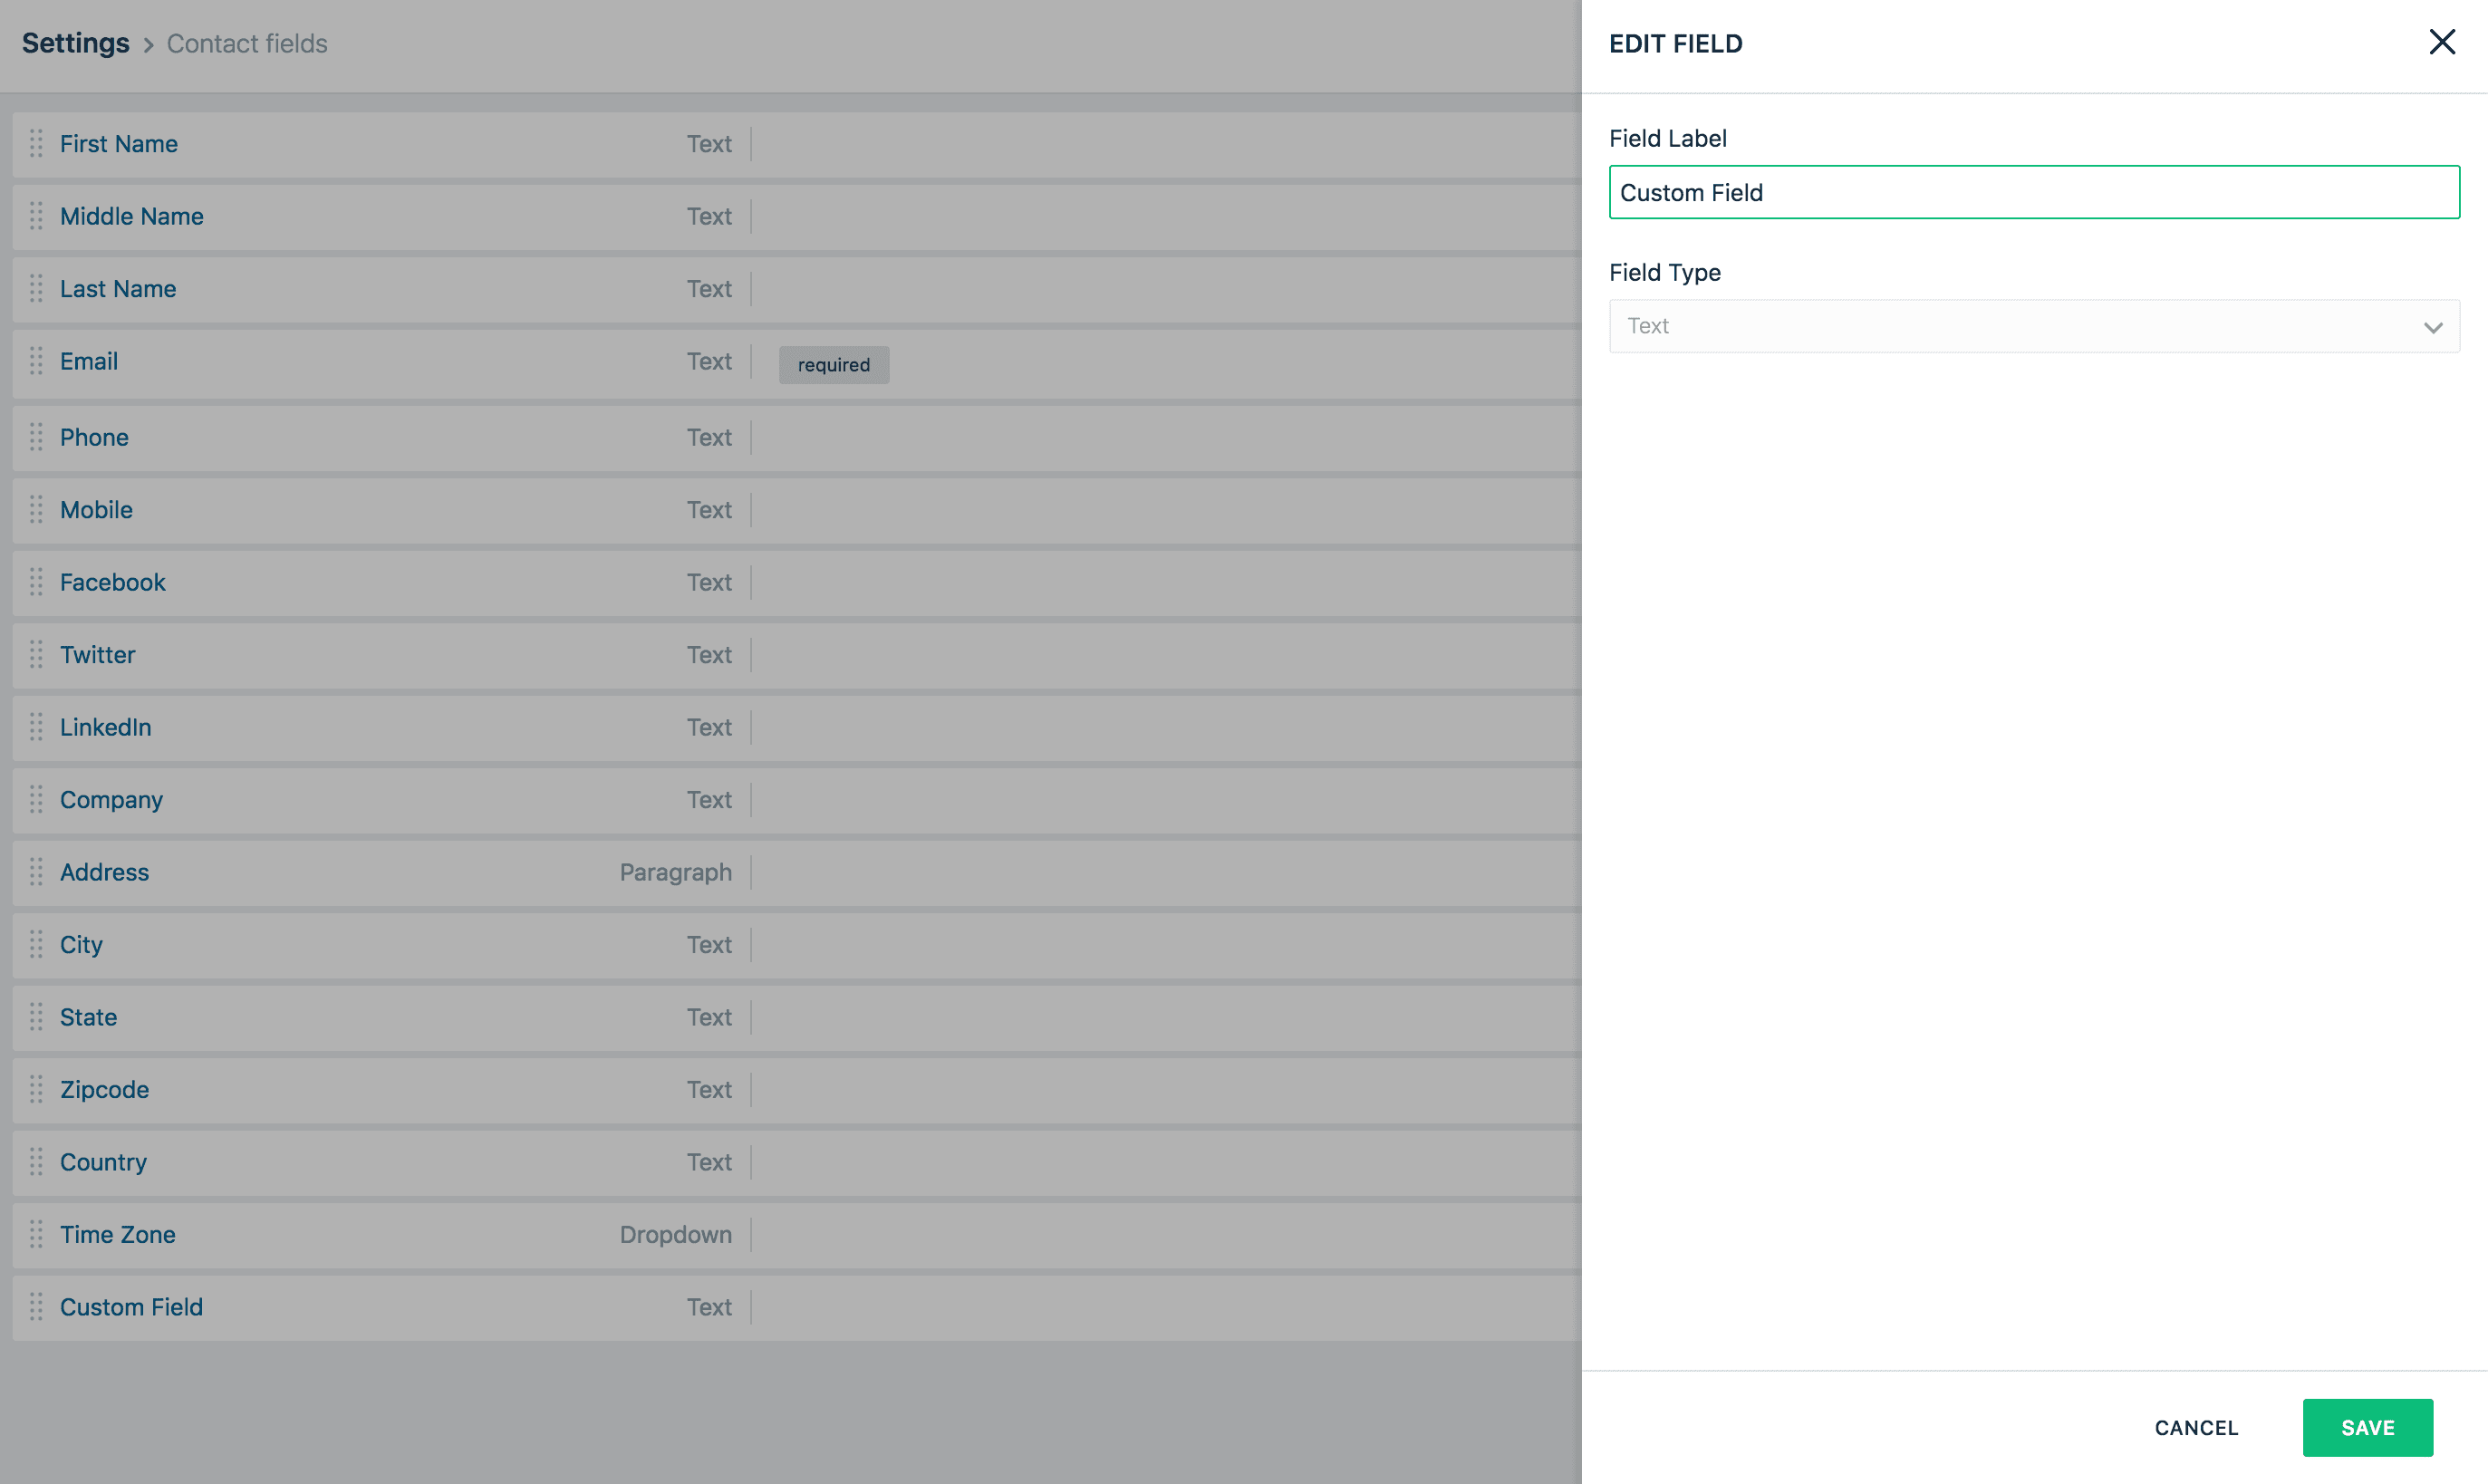Click the drag handle next to First Name
The width and height of the screenshot is (2488, 1484).
click(x=36, y=144)
